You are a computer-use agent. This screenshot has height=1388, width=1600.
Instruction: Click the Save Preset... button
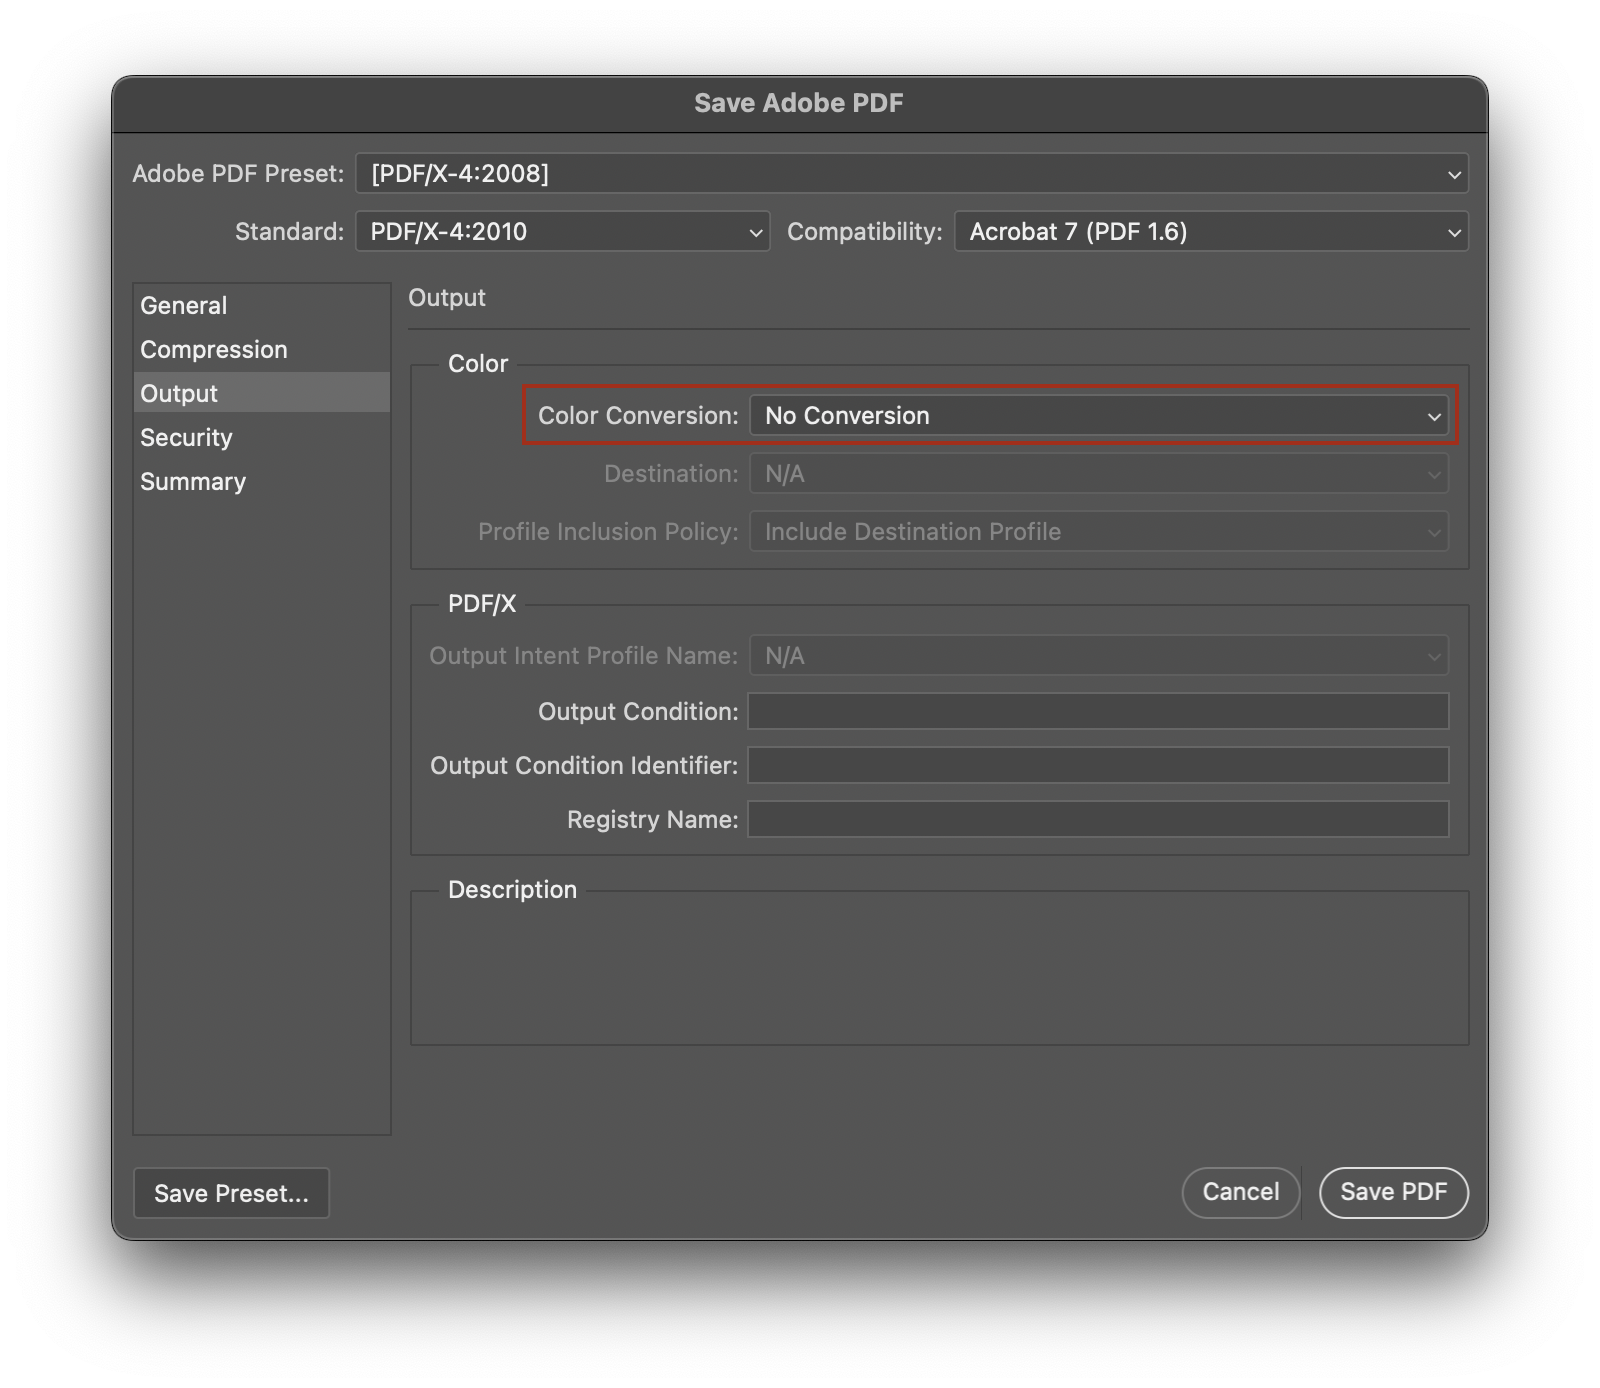tap(231, 1193)
